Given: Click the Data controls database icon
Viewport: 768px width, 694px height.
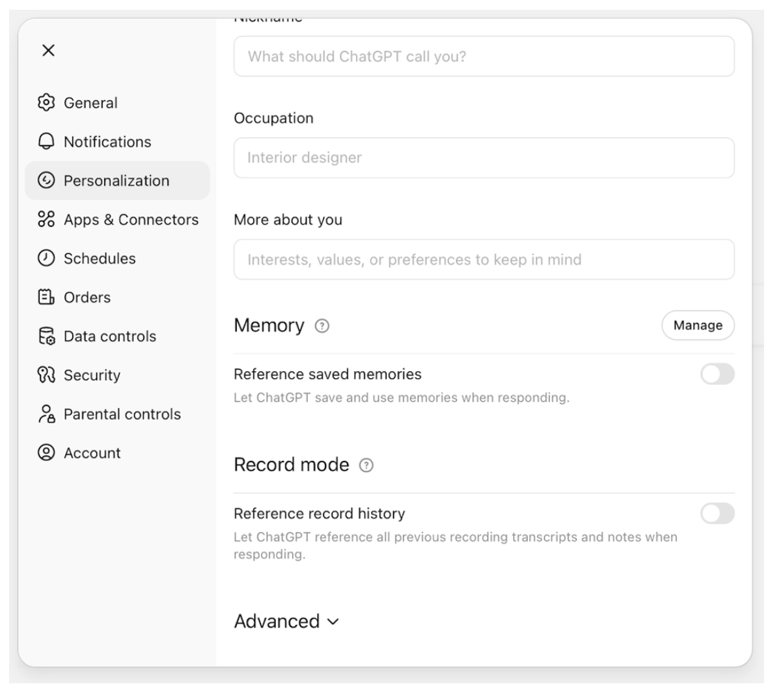Looking at the screenshot, I should (x=46, y=336).
